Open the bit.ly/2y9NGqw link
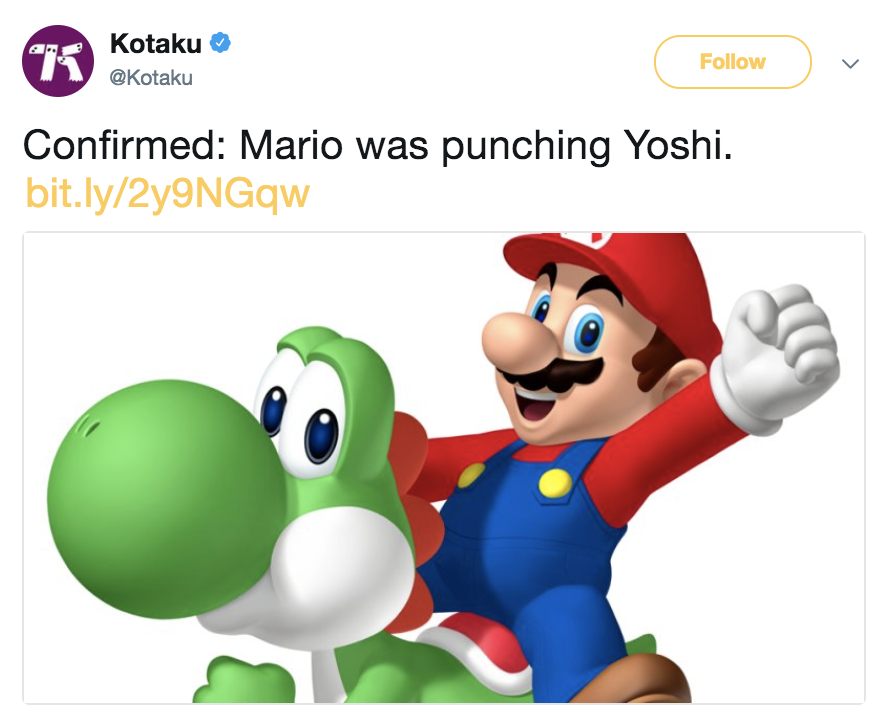Viewport: 883px width, 724px height. click(167, 192)
